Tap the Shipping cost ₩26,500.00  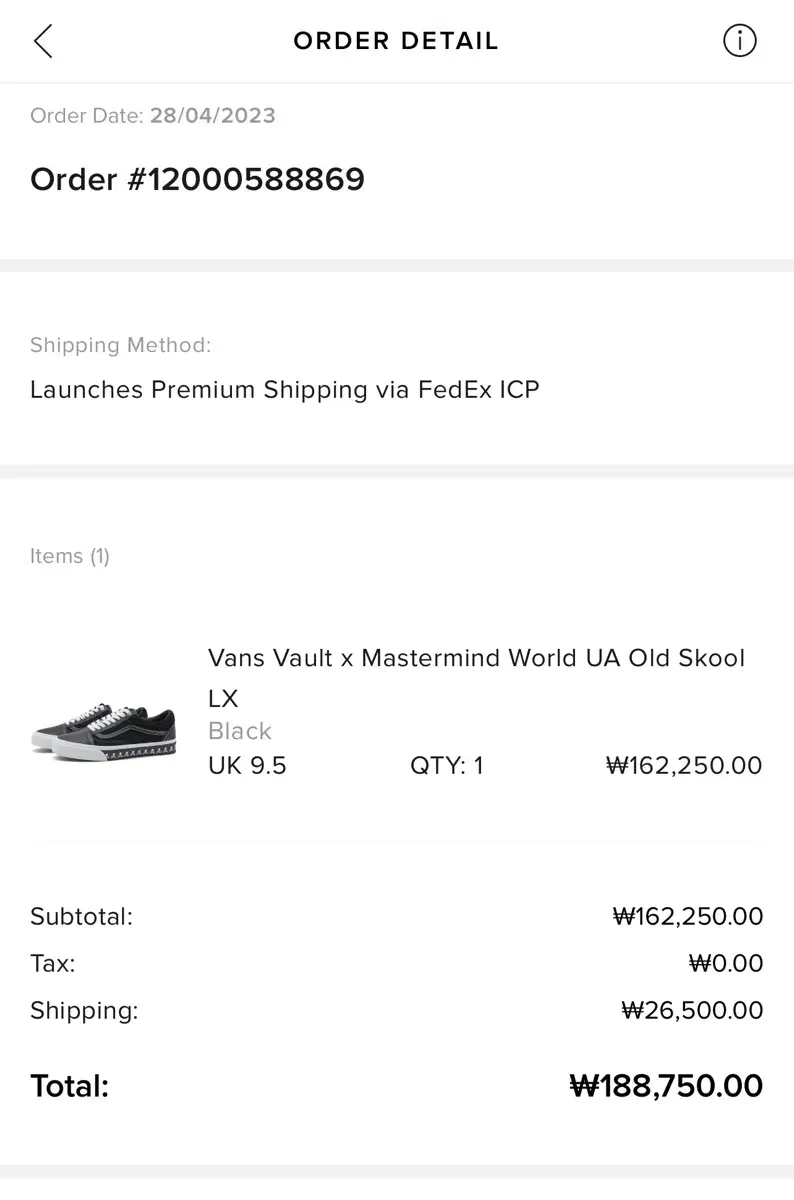pyautogui.click(x=692, y=1010)
